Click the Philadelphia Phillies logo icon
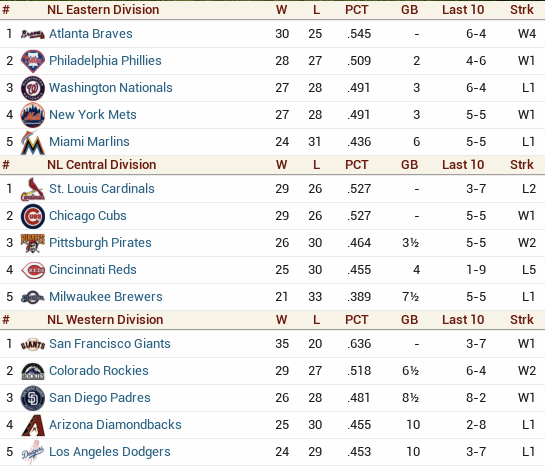 point(33,61)
